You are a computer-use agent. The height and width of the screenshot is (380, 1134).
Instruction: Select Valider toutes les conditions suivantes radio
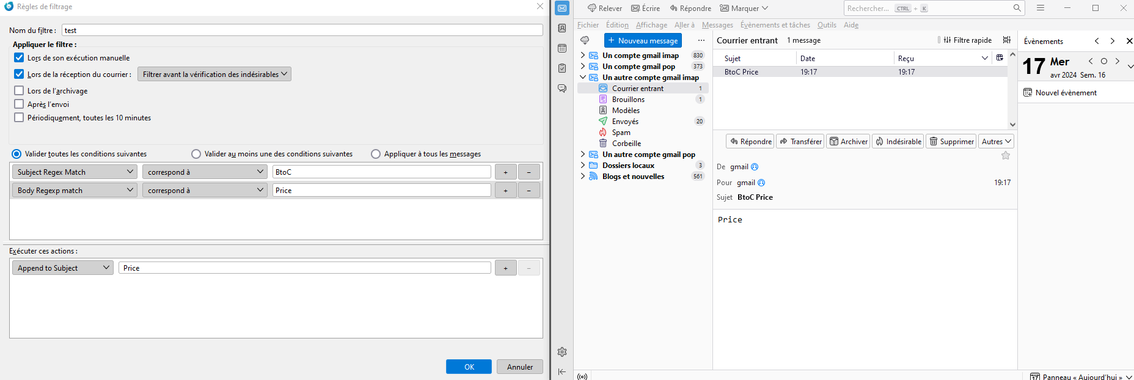pyautogui.click(x=17, y=153)
